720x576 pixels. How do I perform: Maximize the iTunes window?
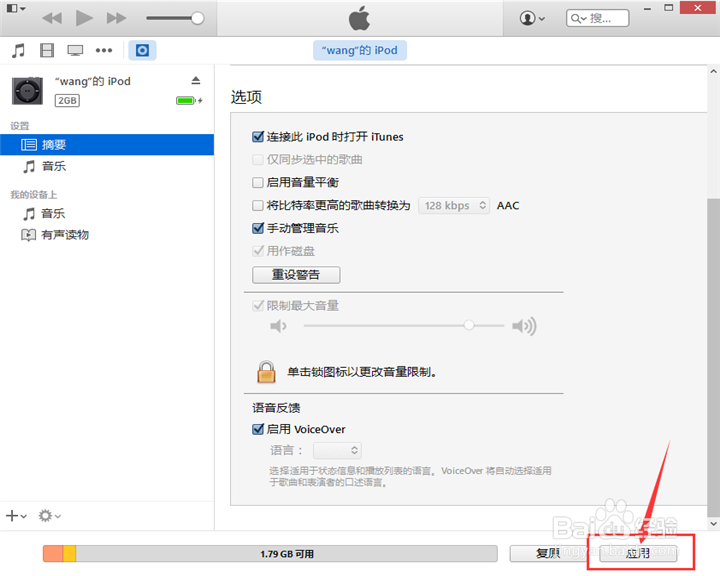[x=669, y=8]
